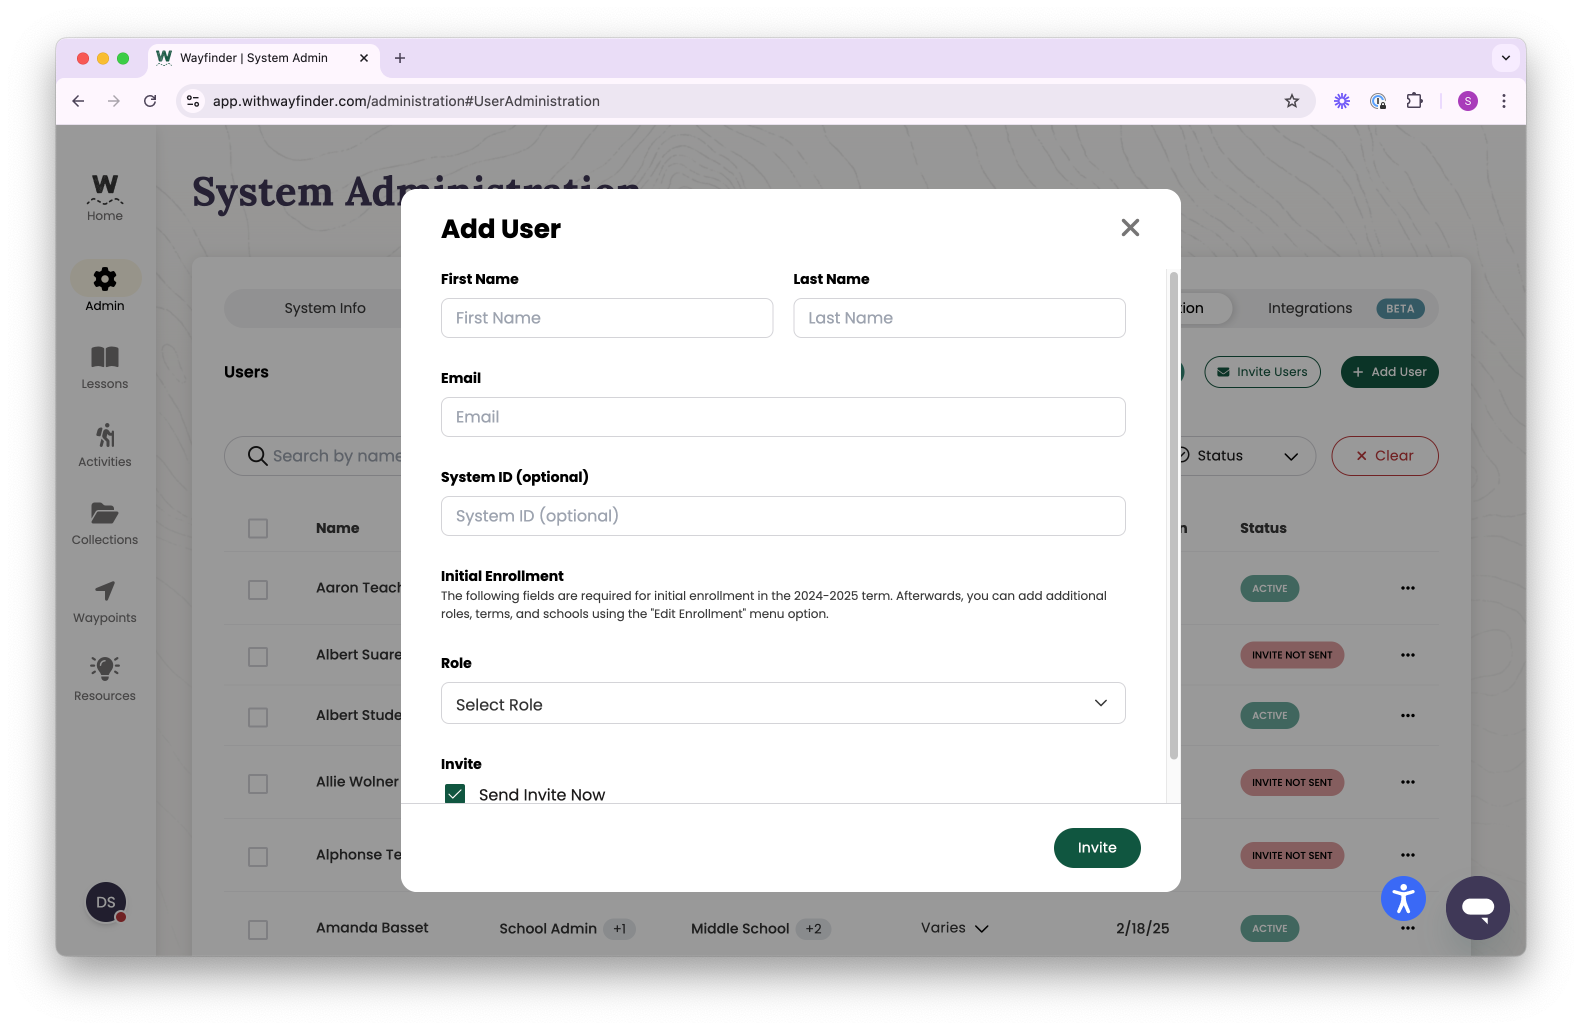Check the Albert Stude row checkbox
Image resolution: width=1582 pixels, height=1030 pixels.
click(x=258, y=718)
